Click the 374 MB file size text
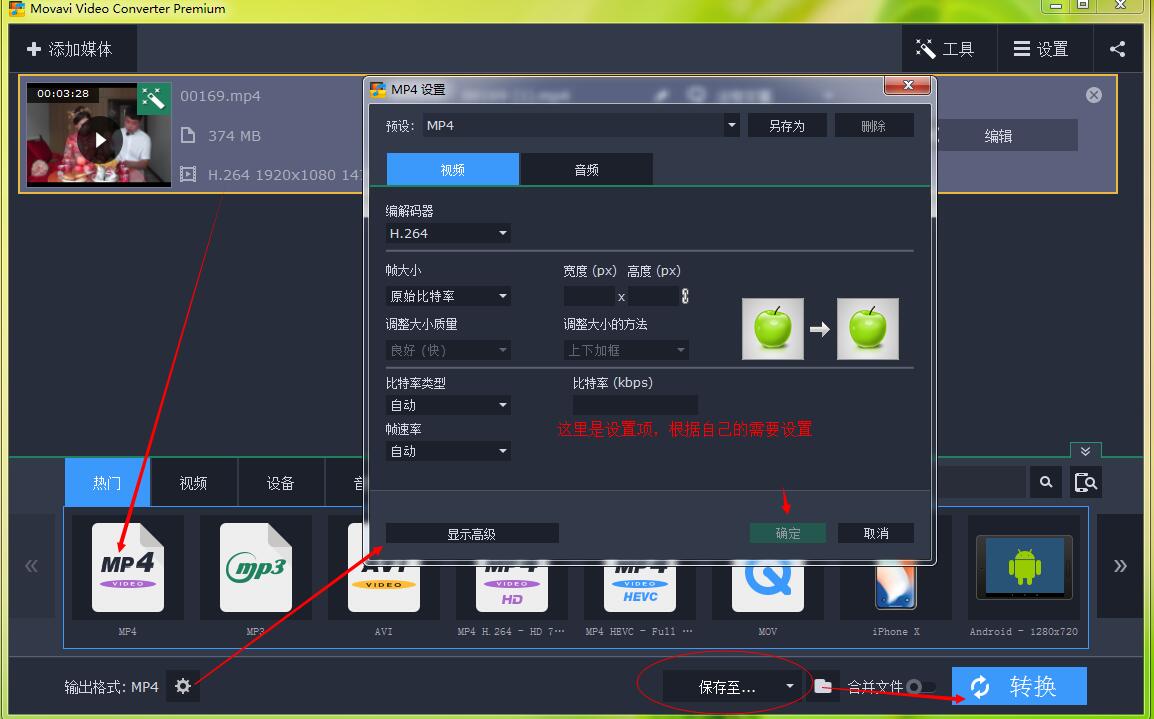The height and width of the screenshot is (719, 1154). [234, 135]
